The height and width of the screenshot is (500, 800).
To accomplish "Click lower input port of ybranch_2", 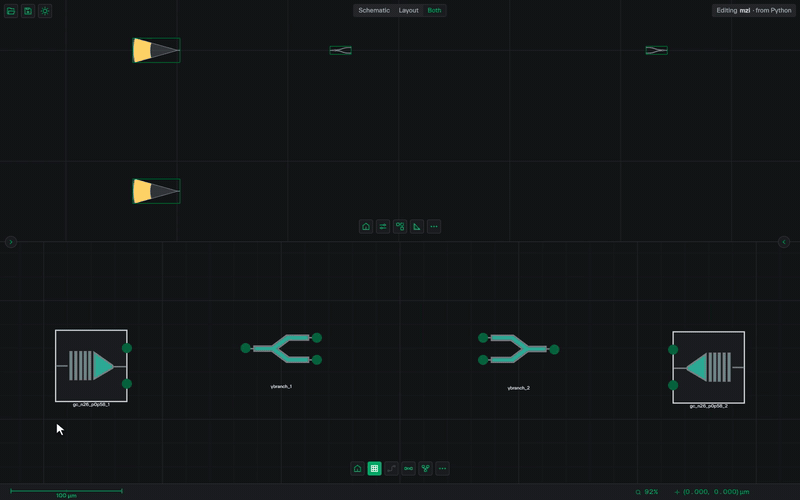I will coord(483,360).
